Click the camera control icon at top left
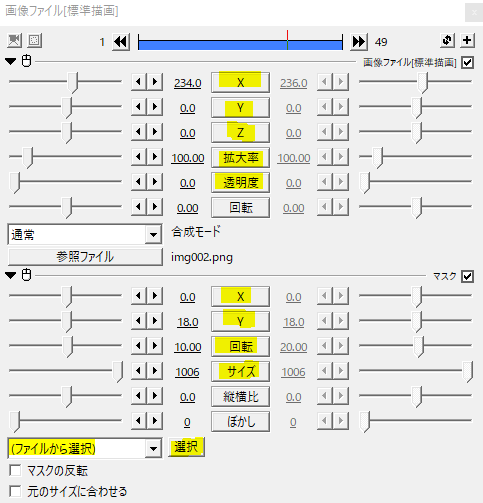Screen dimensions: 483x503 pyautogui.click(x=14, y=41)
